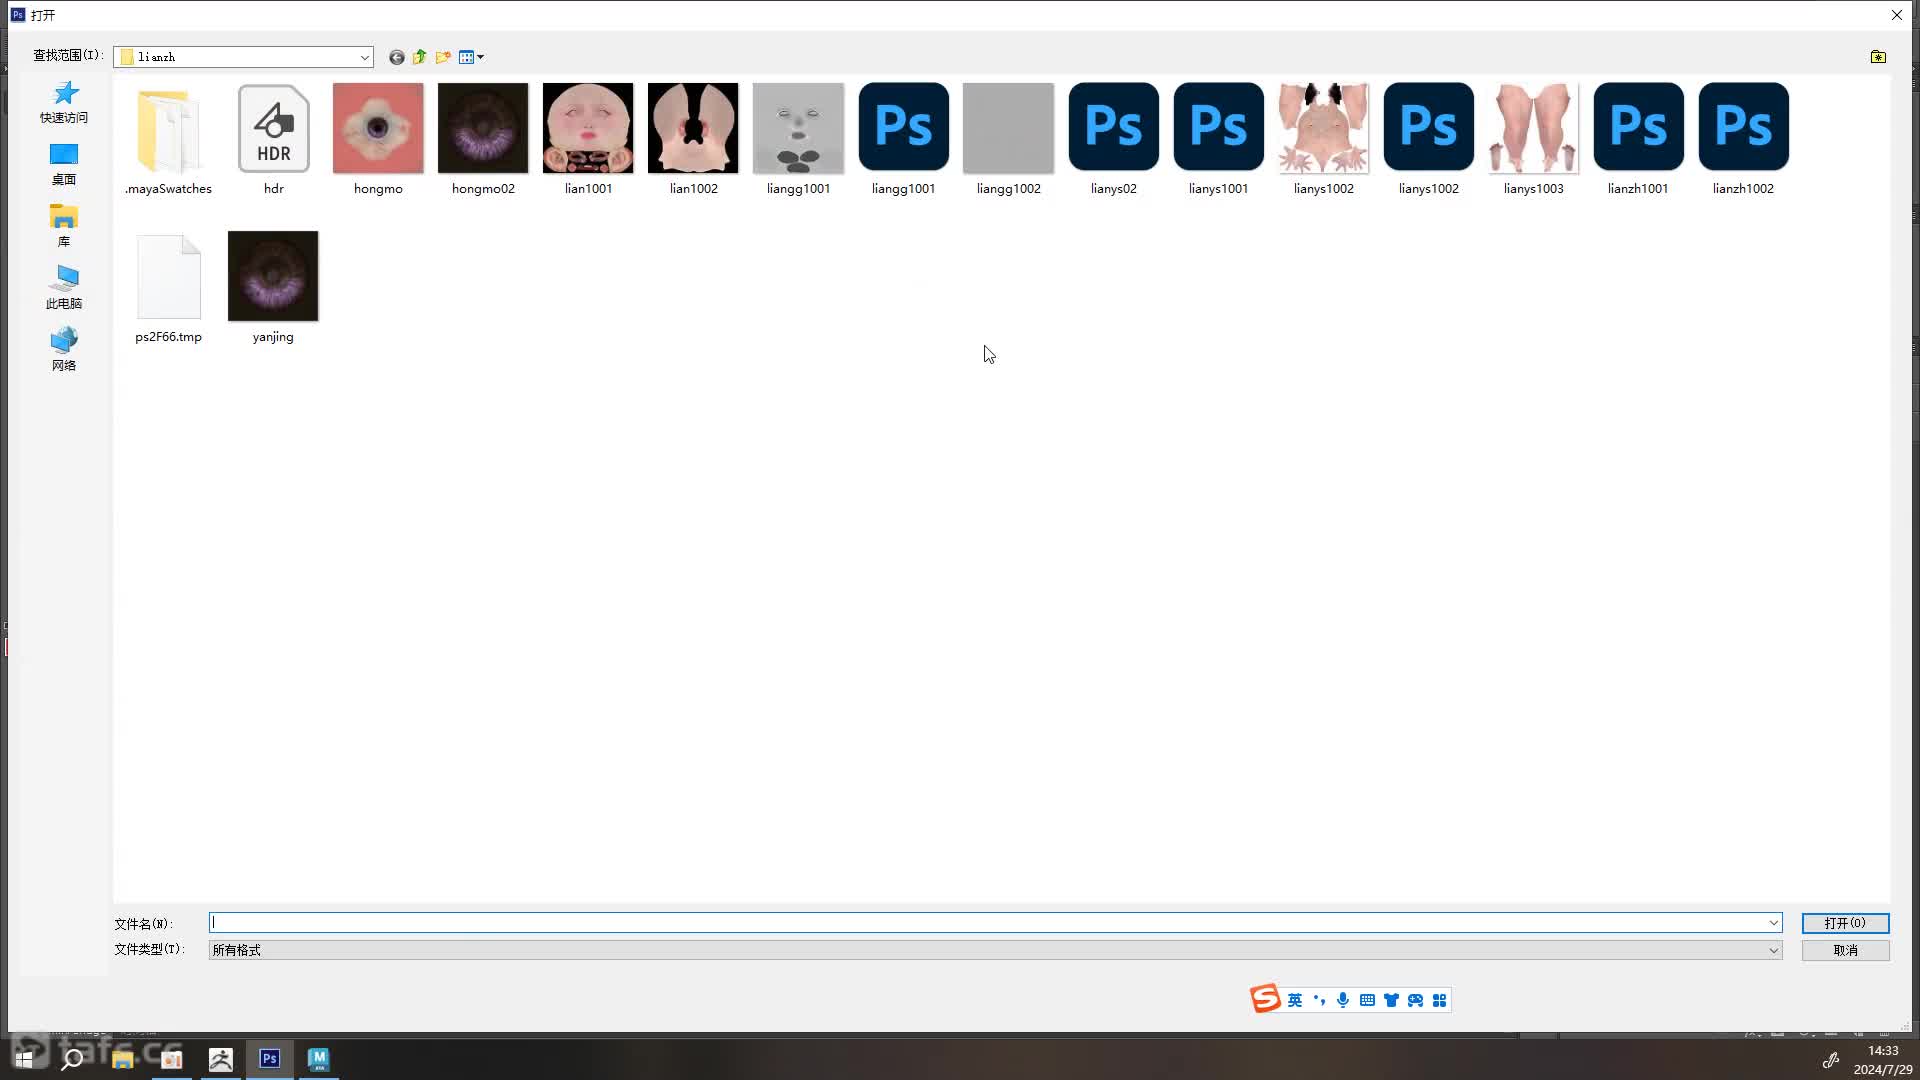
Task: Click the Cancel (取消) button
Action: coord(1845,950)
